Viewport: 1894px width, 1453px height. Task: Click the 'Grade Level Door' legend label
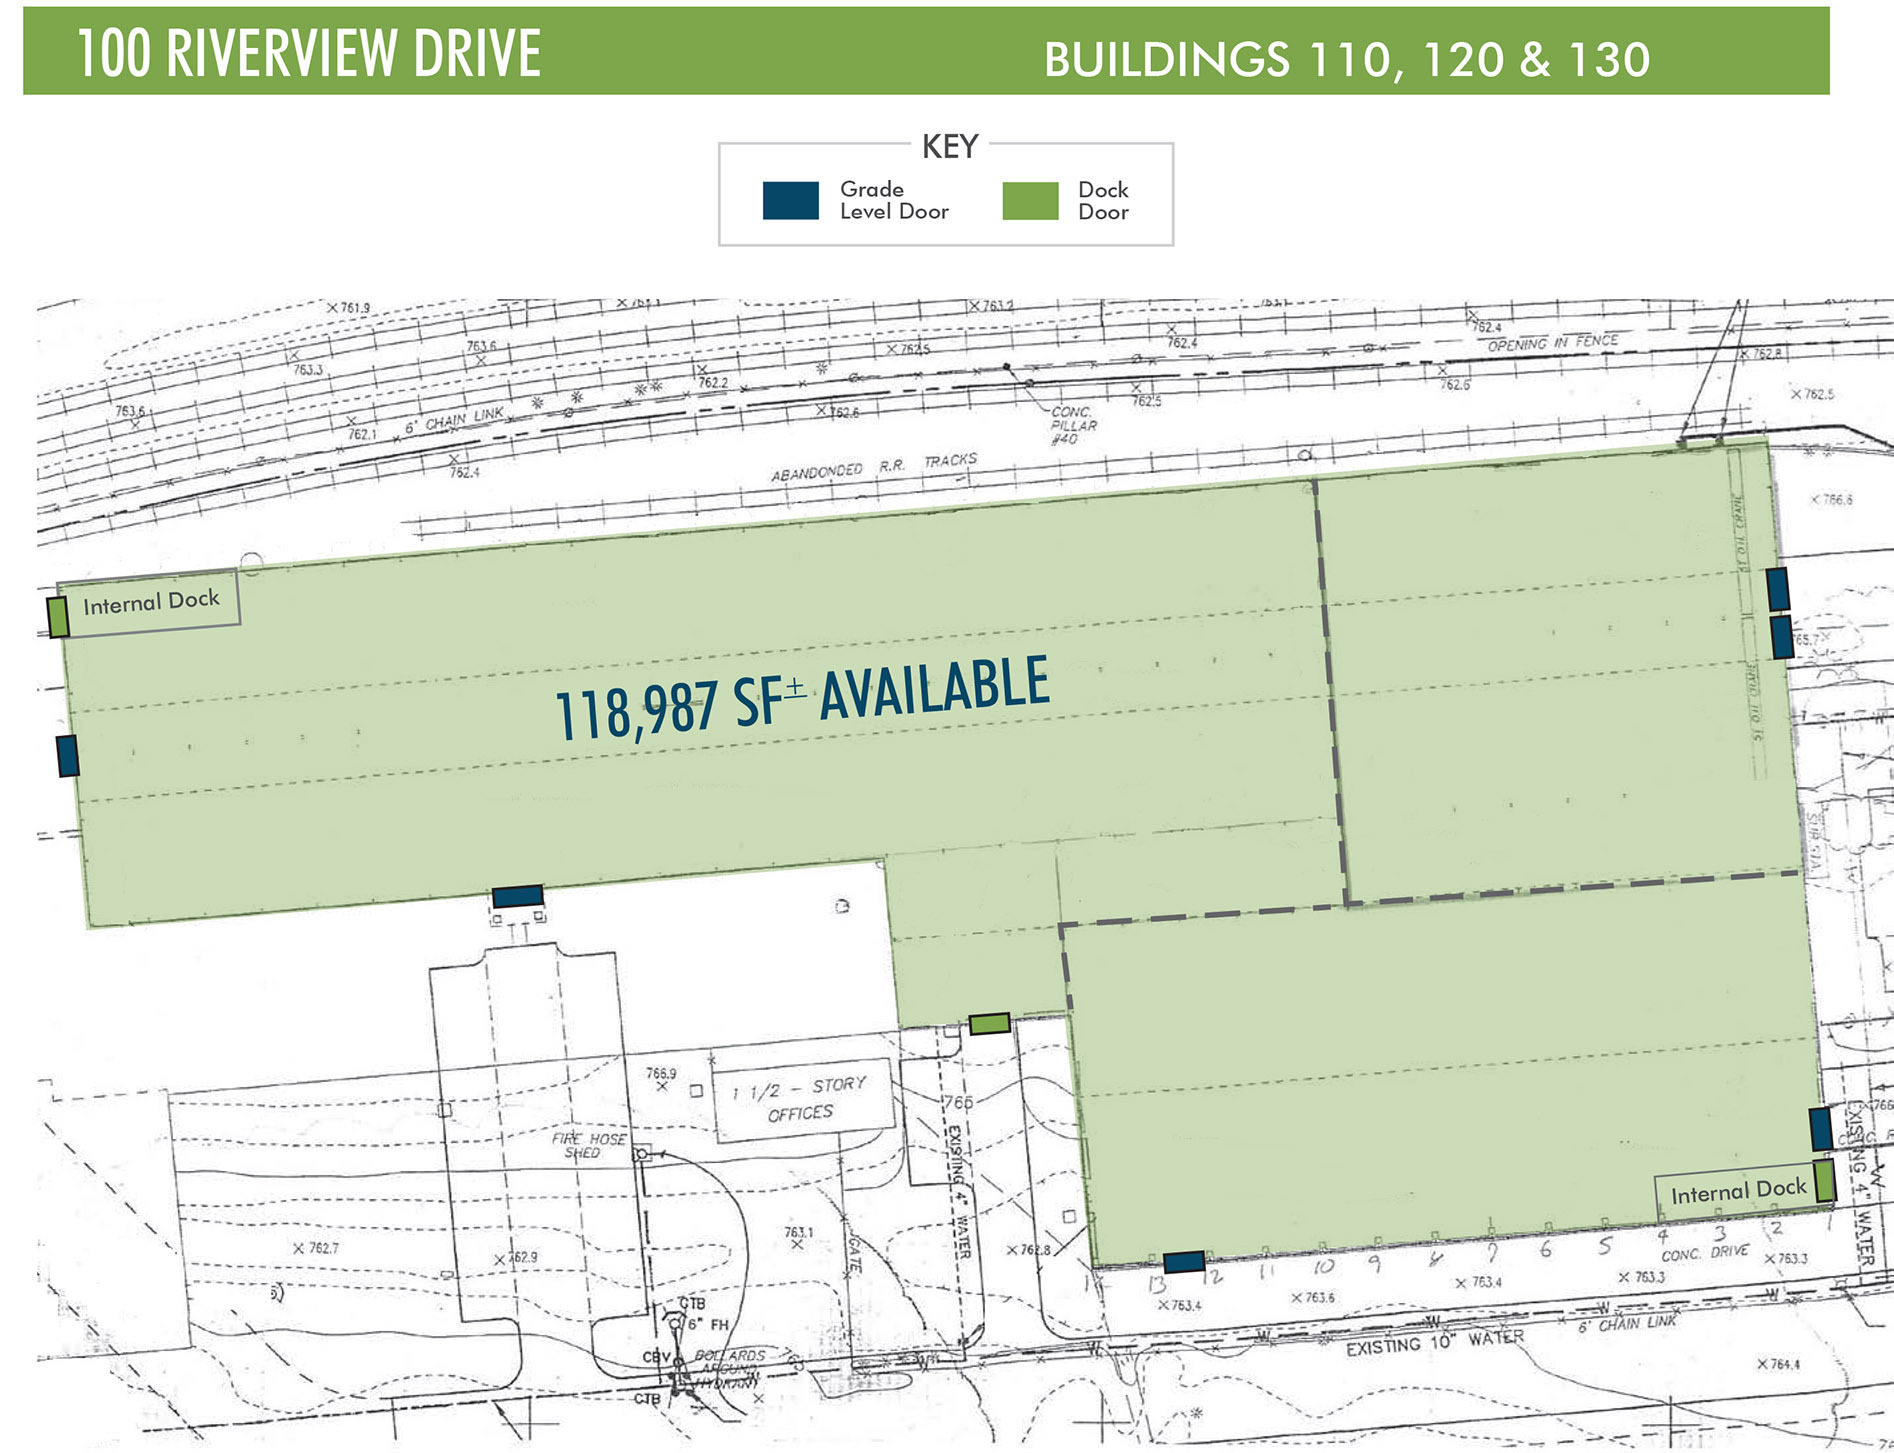pyautogui.click(x=894, y=200)
